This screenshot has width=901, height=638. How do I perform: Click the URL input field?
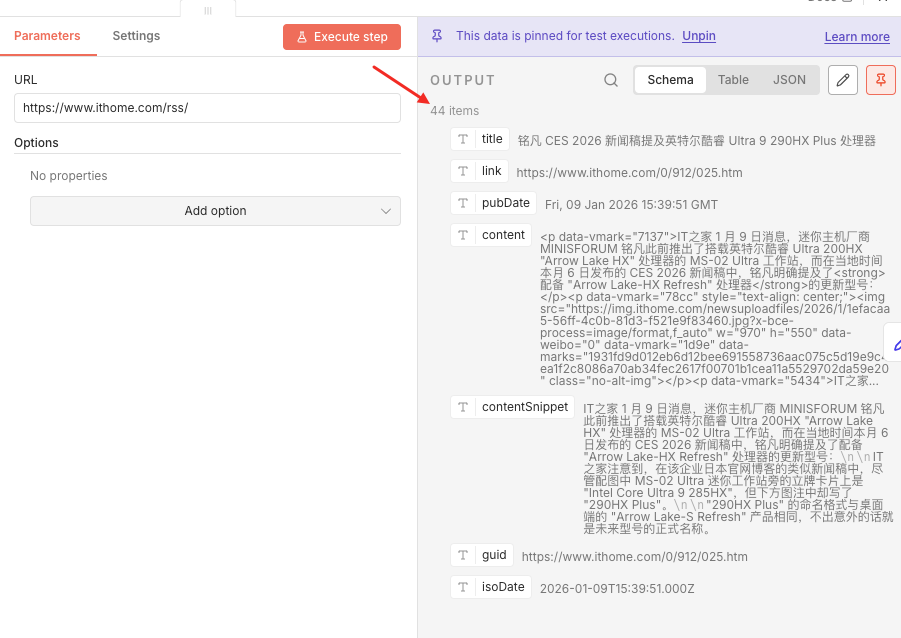click(207, 108)
